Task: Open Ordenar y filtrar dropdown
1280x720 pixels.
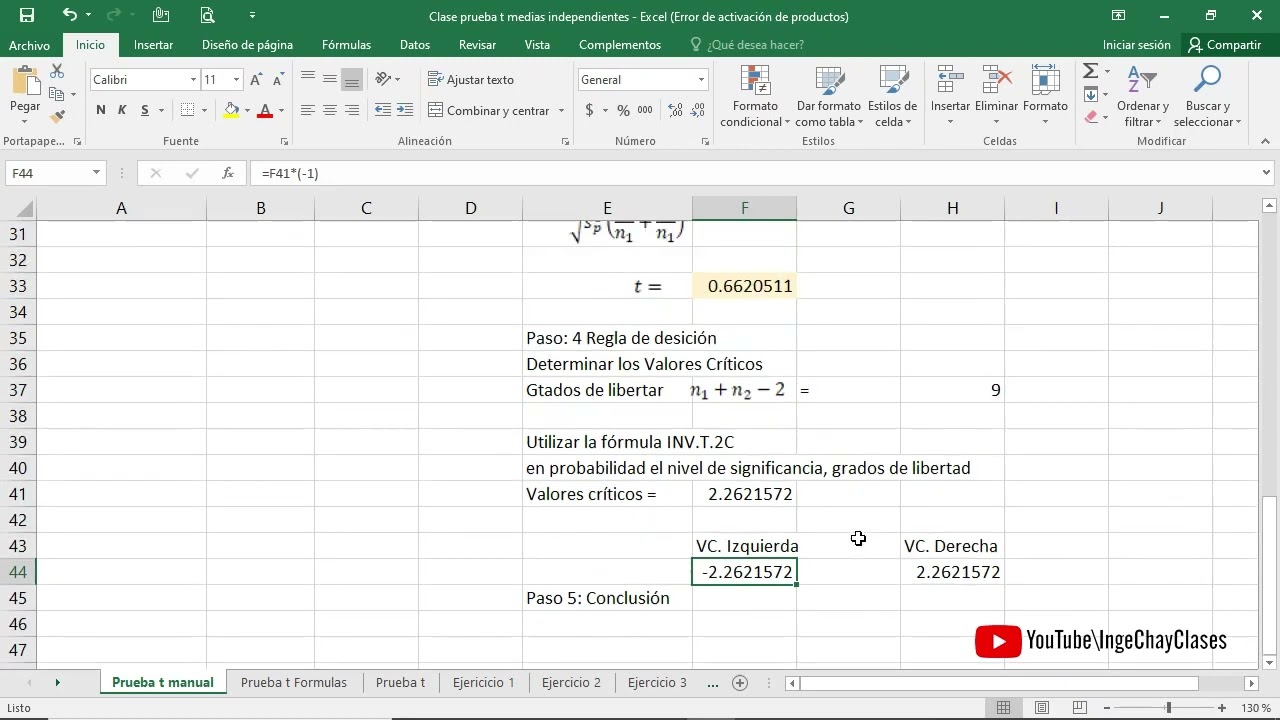Action: [x=1143, y=97]
